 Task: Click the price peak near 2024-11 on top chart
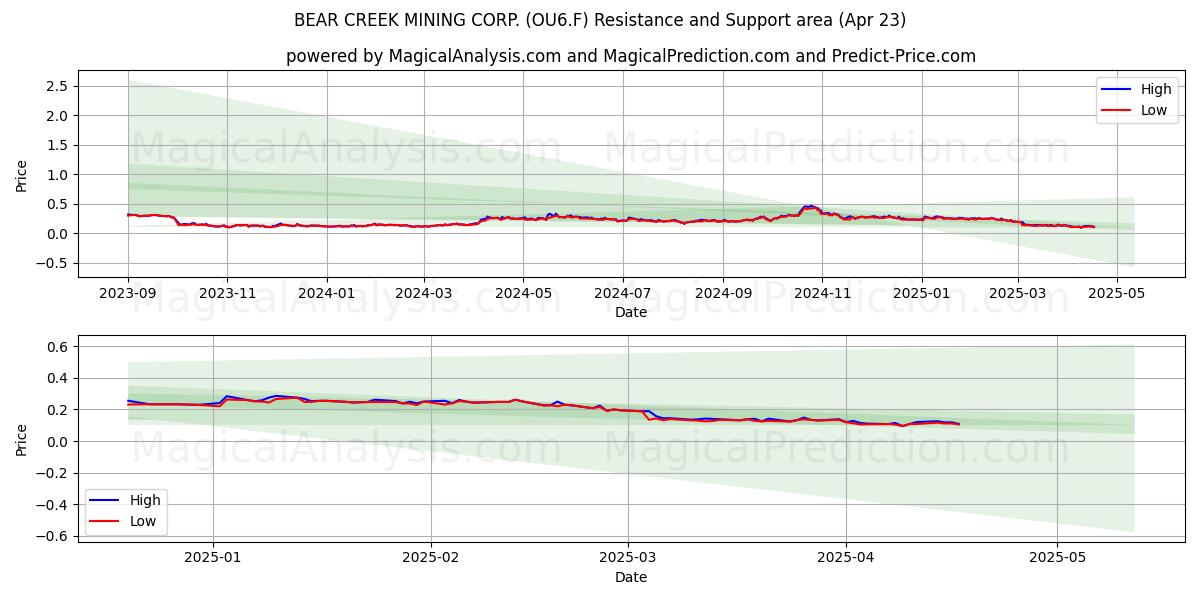coord(809,207)
